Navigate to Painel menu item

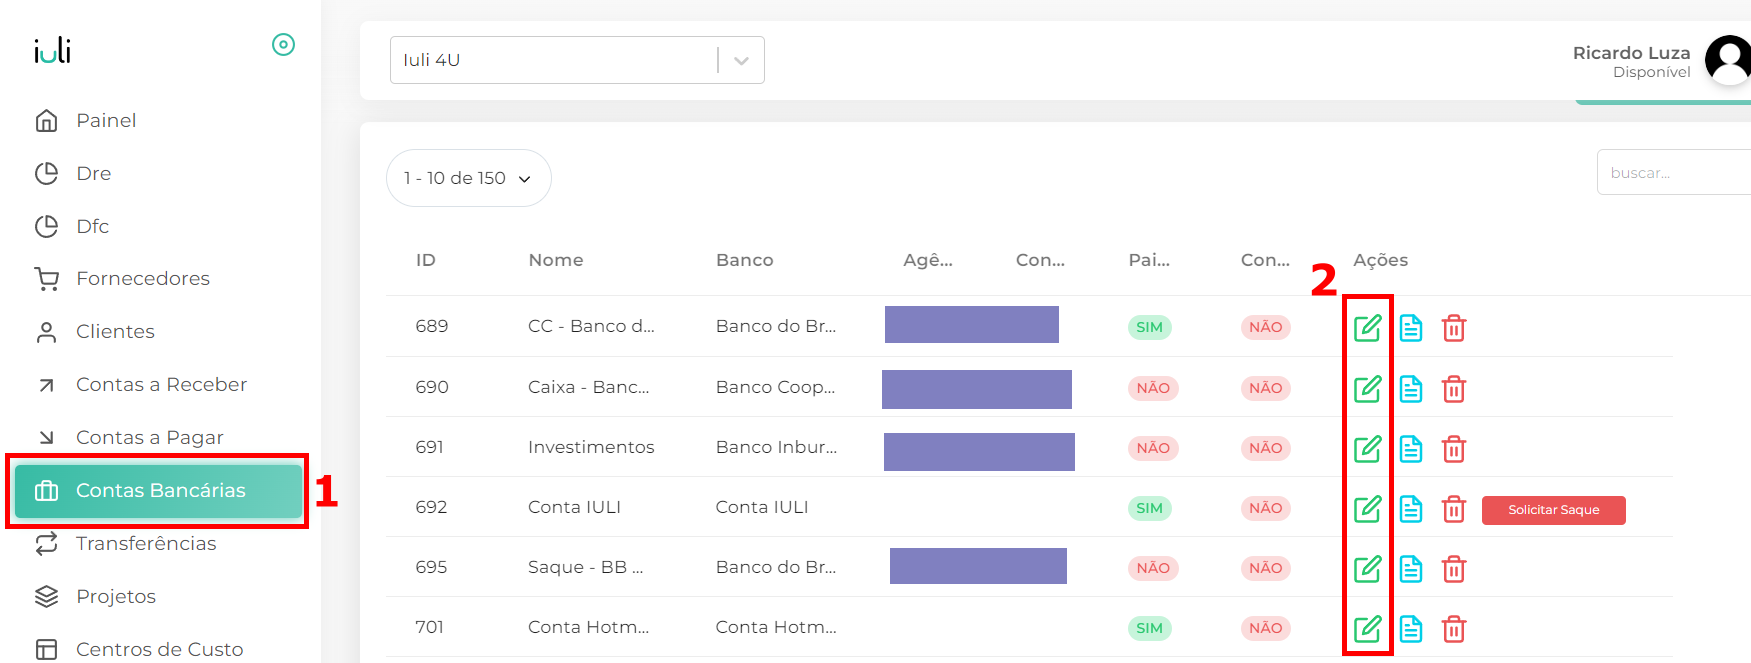click(x=106, y=120)
